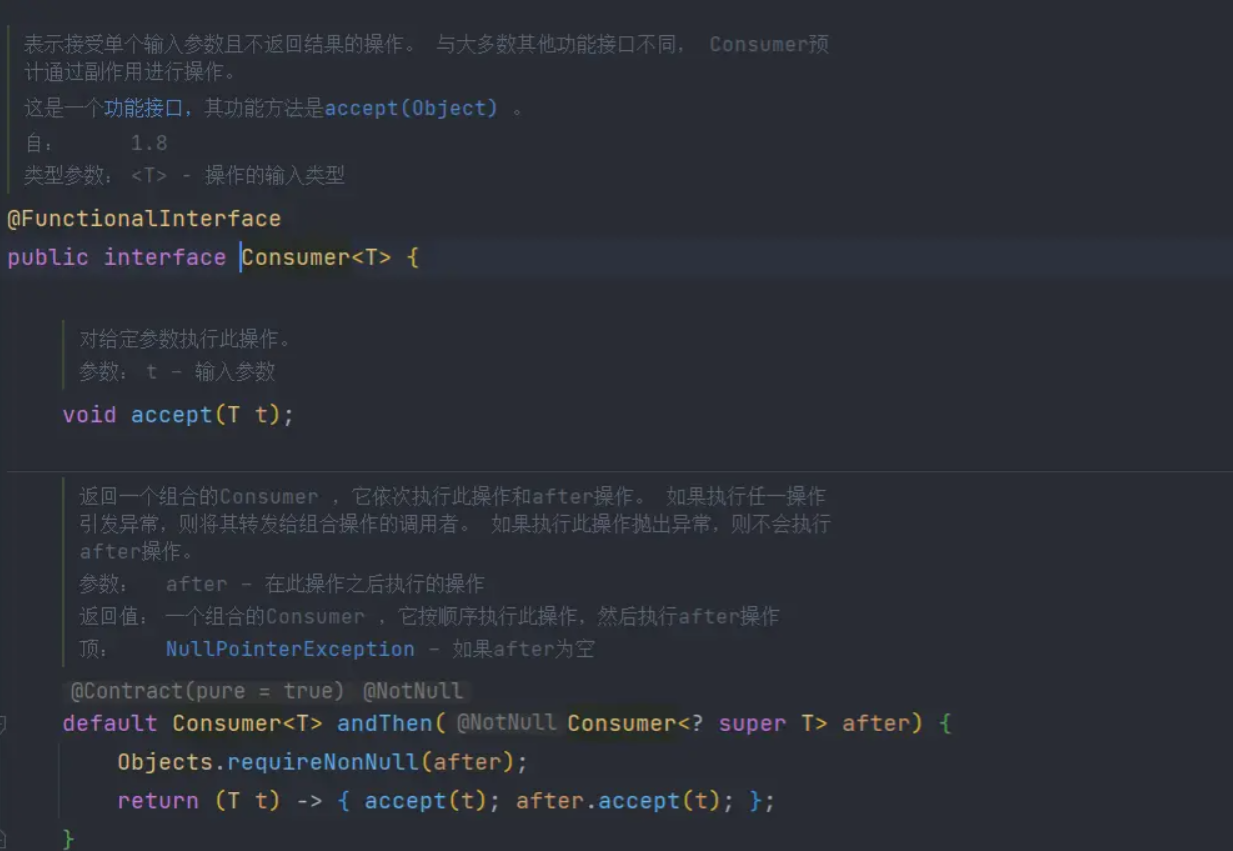Collapse the andThen method using gutter fold marker

tap(3, 723)
